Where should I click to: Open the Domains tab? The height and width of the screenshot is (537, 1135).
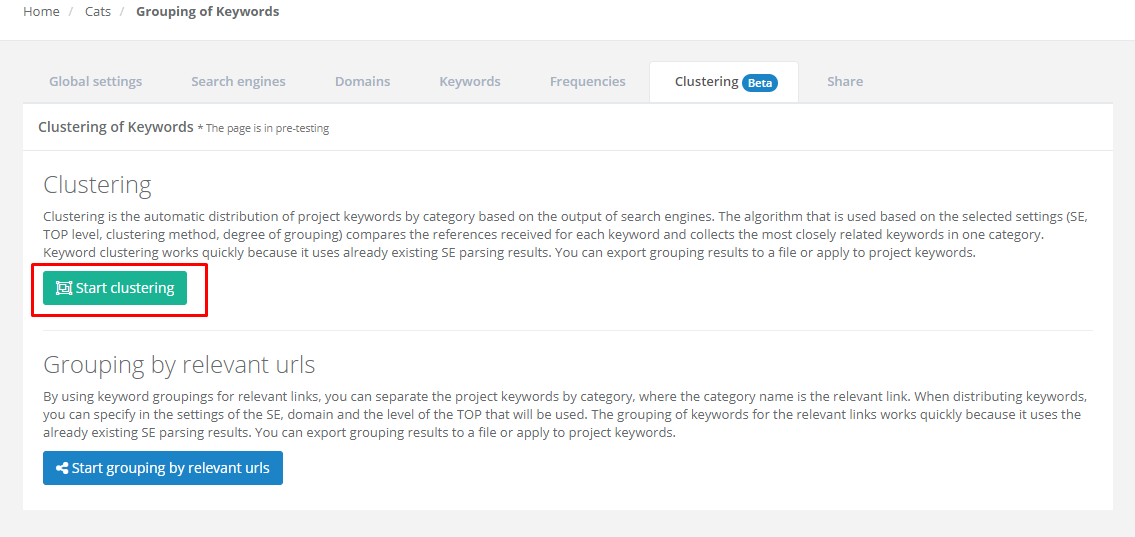click(x=363, y=82)
